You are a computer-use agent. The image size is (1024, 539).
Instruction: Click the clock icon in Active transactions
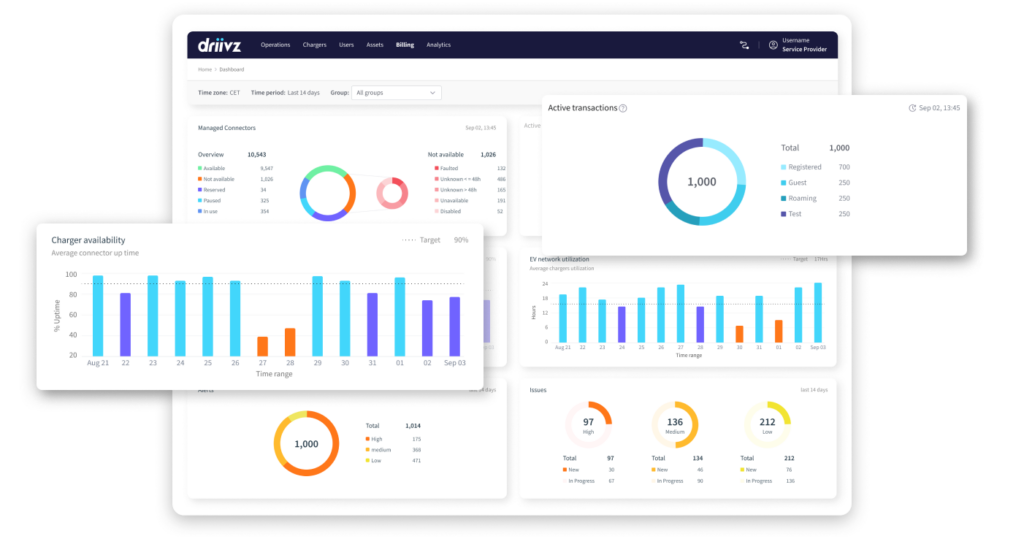point(912,108)
